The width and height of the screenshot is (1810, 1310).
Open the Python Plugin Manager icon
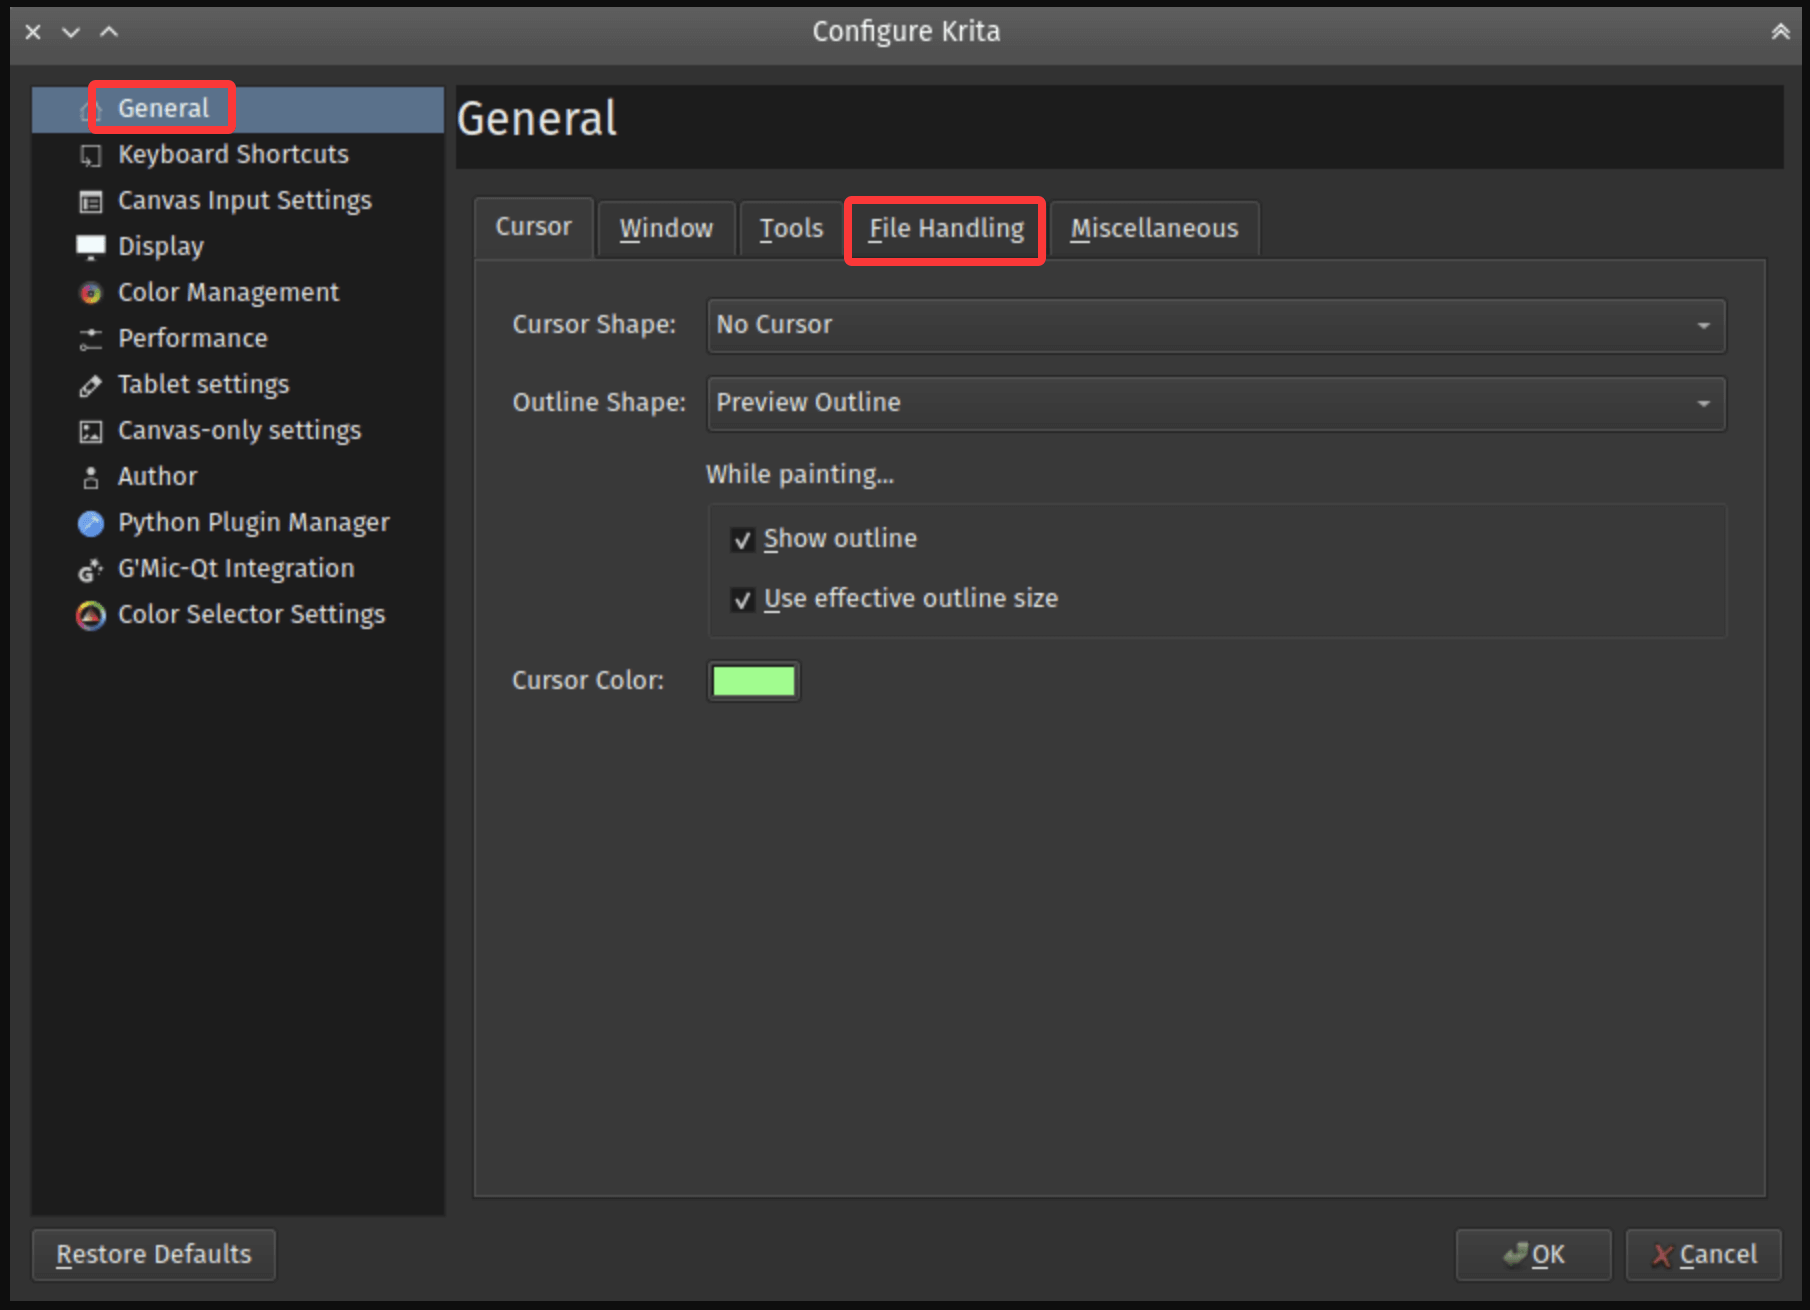tap(91, 522)
